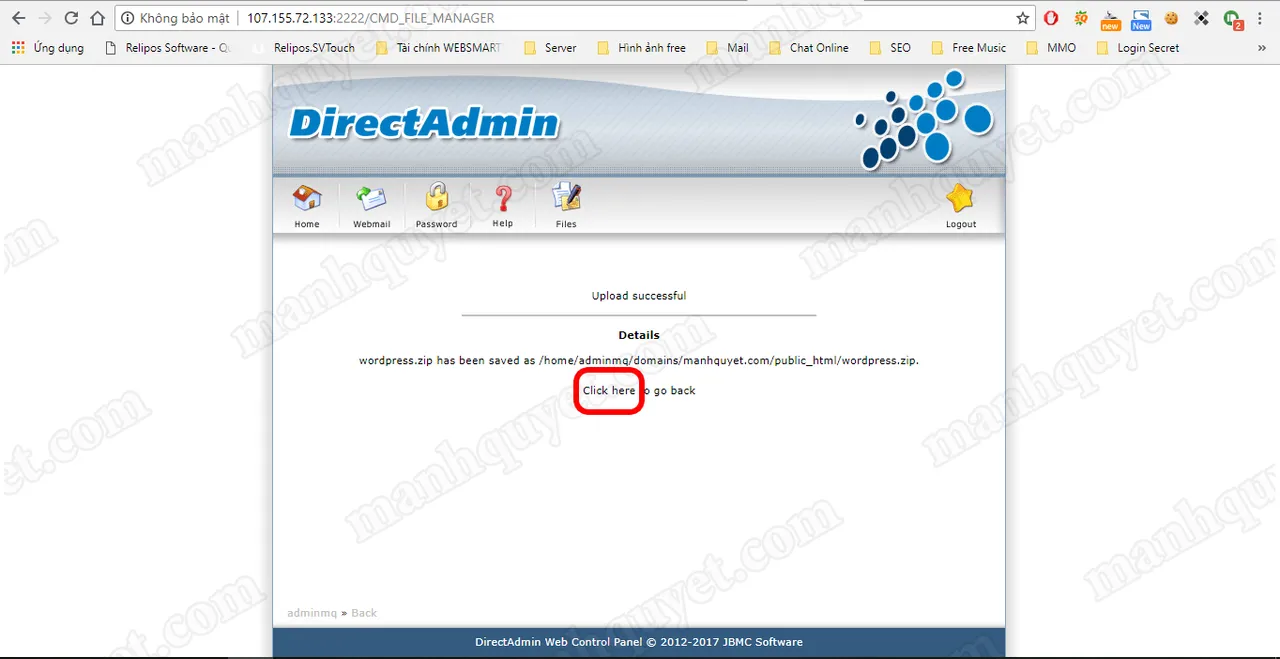Open Relipos.SVTouch bookmark
The height and width of the screenshot is (659, 1280).
pyautogui.click(x=304, y=48)
